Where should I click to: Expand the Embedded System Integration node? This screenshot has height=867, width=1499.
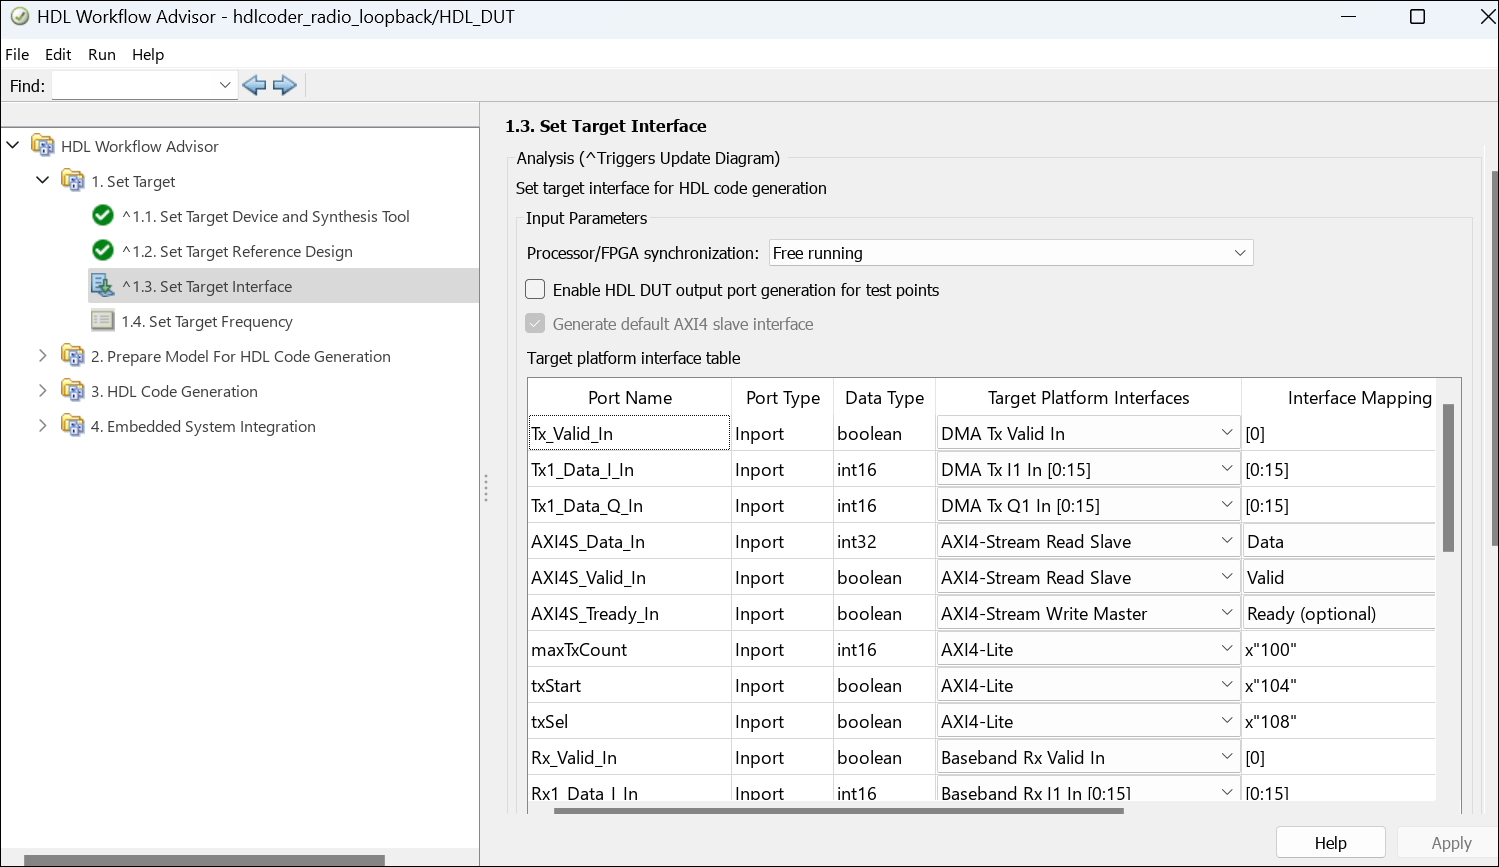point(42,426)
